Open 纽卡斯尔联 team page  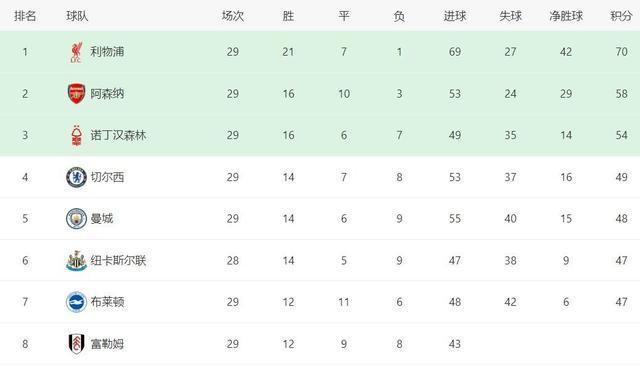tap(118, 260)
